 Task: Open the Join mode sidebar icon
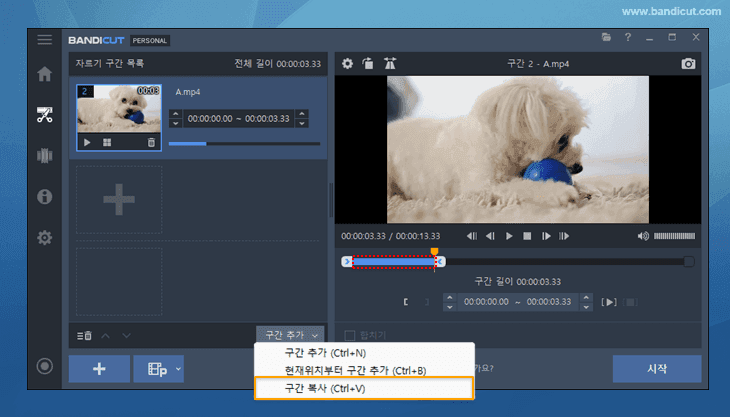point(45,155)
